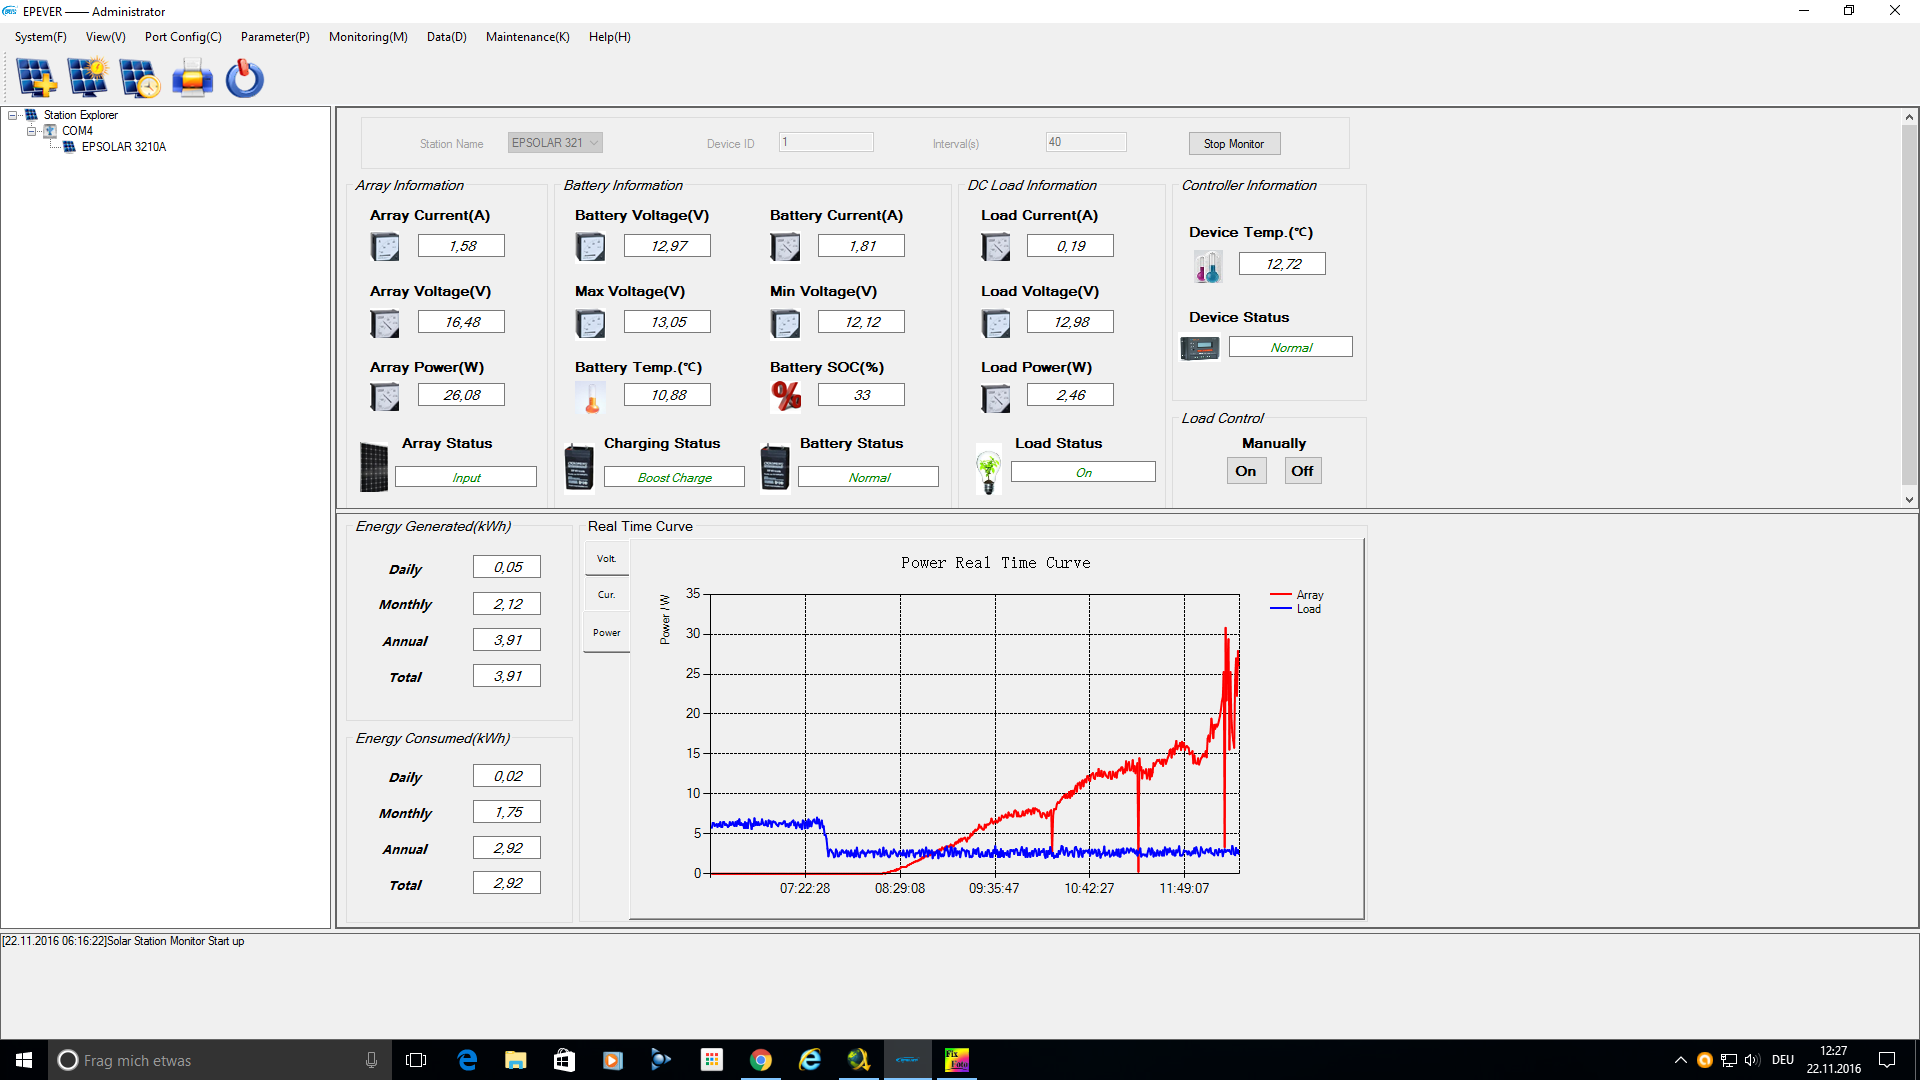Turn the load Off manually
Image resolution: width=1920 pixels, height=1080 pixels.
click(1301, 471)
